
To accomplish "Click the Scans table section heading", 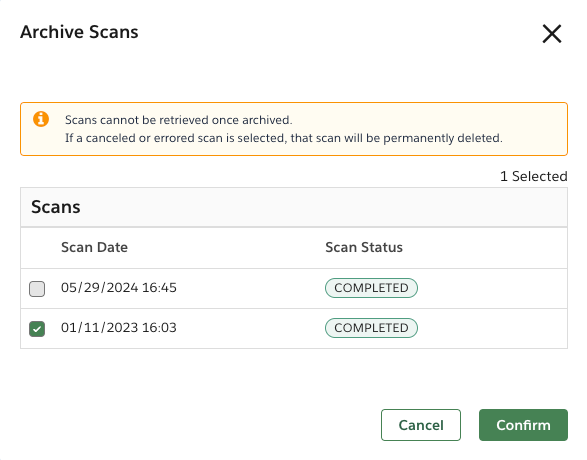I will 56,207.
